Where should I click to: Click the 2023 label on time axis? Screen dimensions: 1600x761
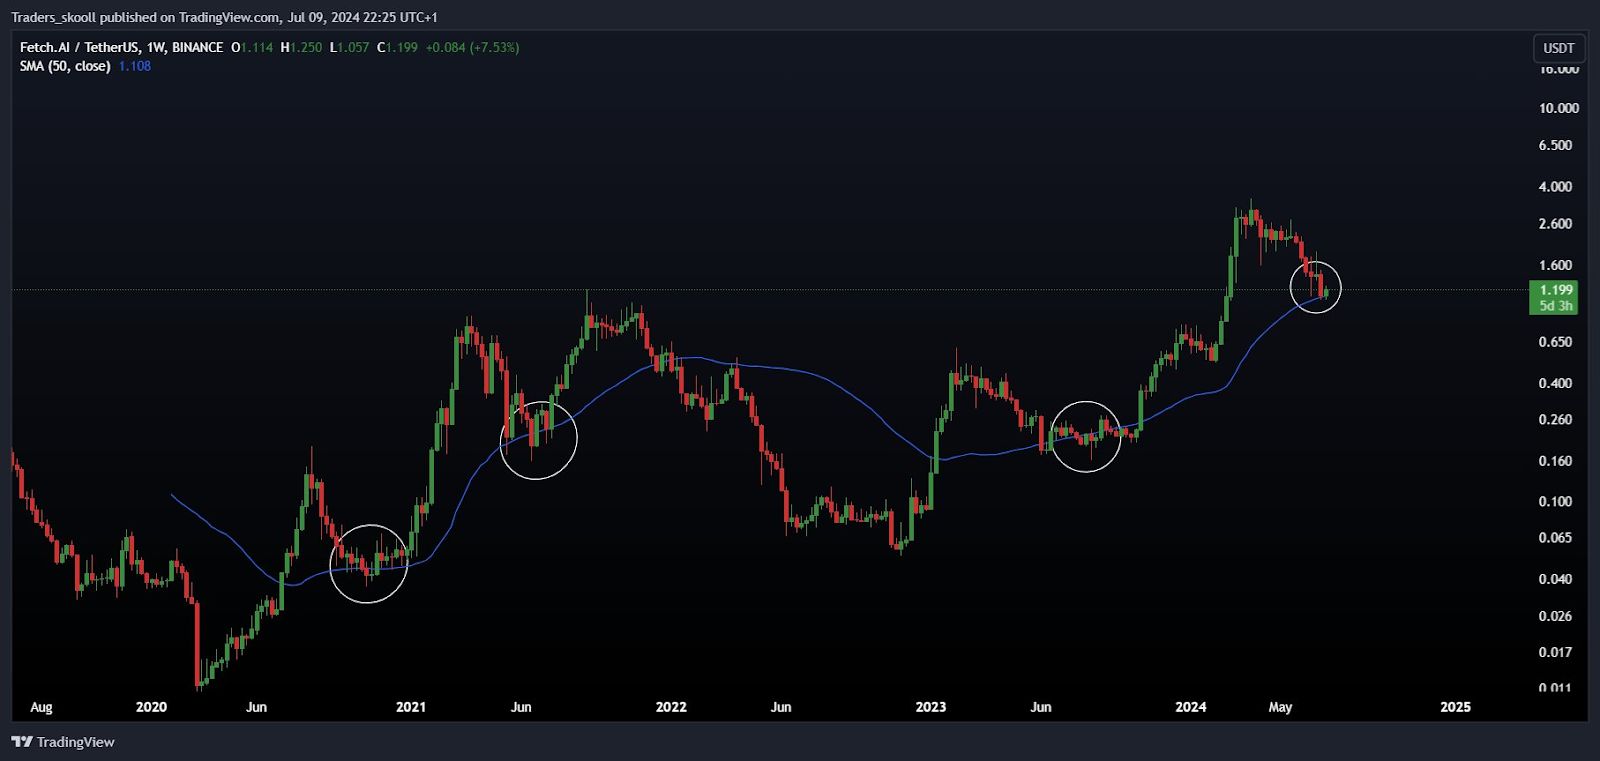click(x=931, y=707)
